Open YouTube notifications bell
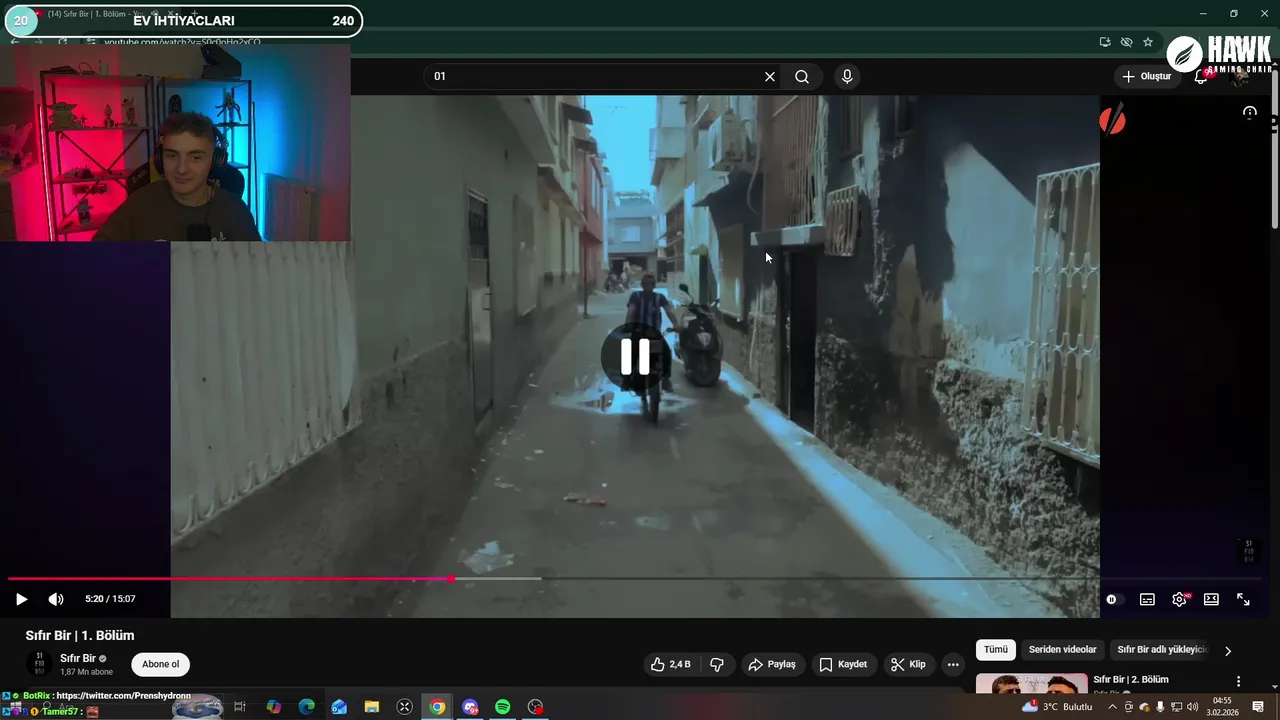This screenshot has width=1280, height=720. pyautogui.click(x=1201, y=77)
